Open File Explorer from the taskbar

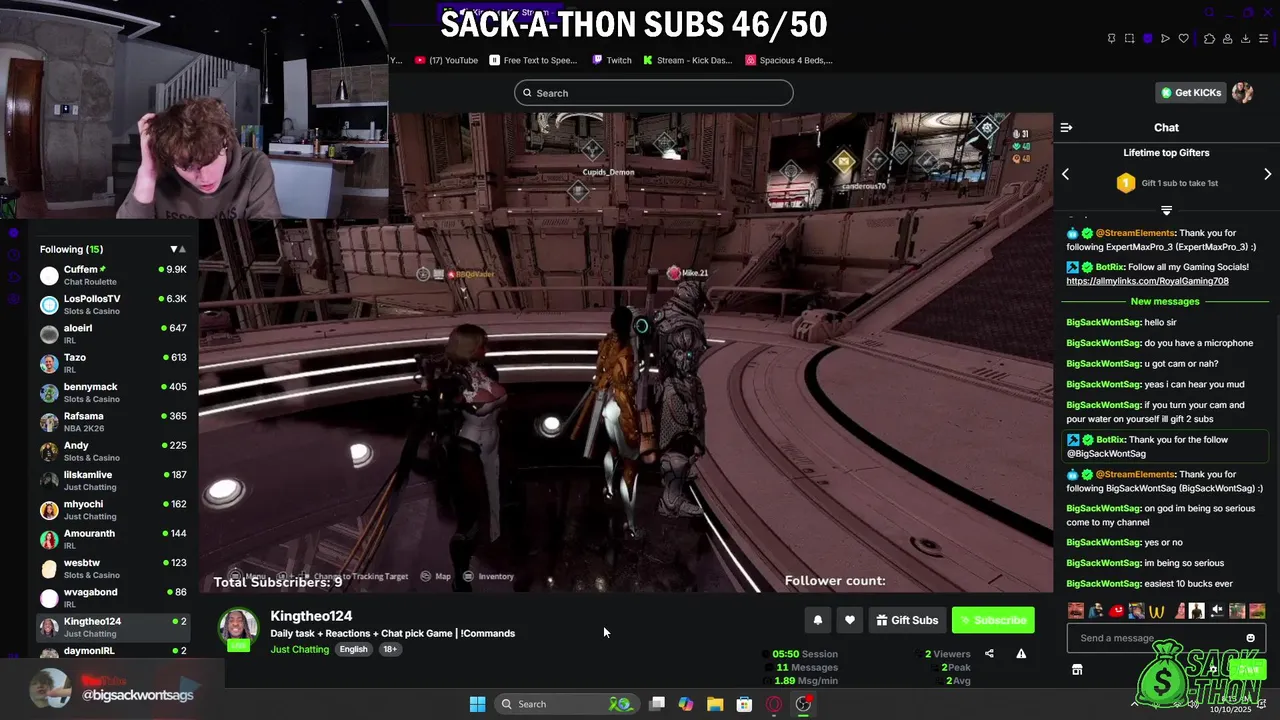(x=715, y=704)
